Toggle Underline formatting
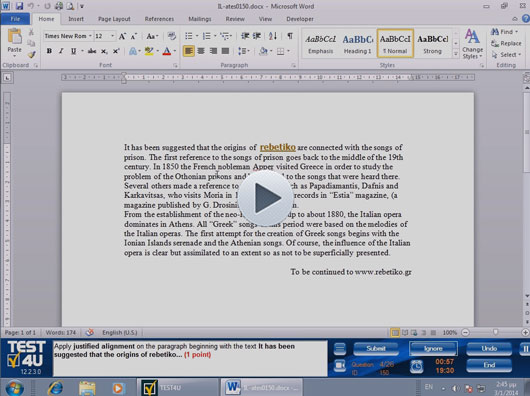 click(x=73, y=51)
